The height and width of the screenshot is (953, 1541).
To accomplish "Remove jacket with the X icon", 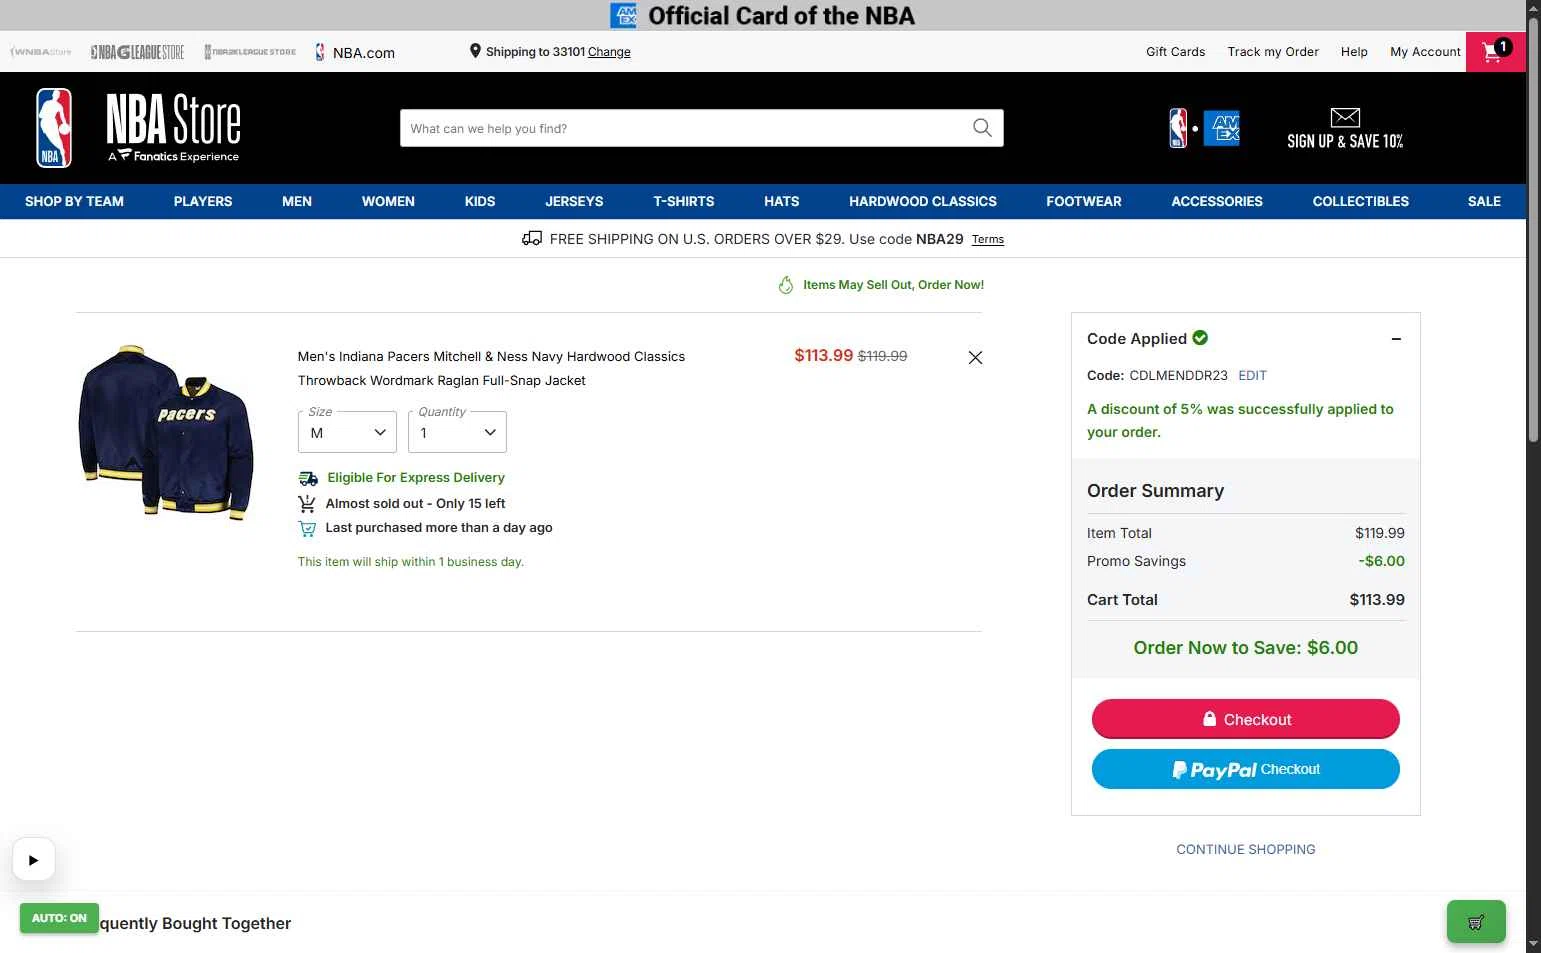I will [975, 357].
